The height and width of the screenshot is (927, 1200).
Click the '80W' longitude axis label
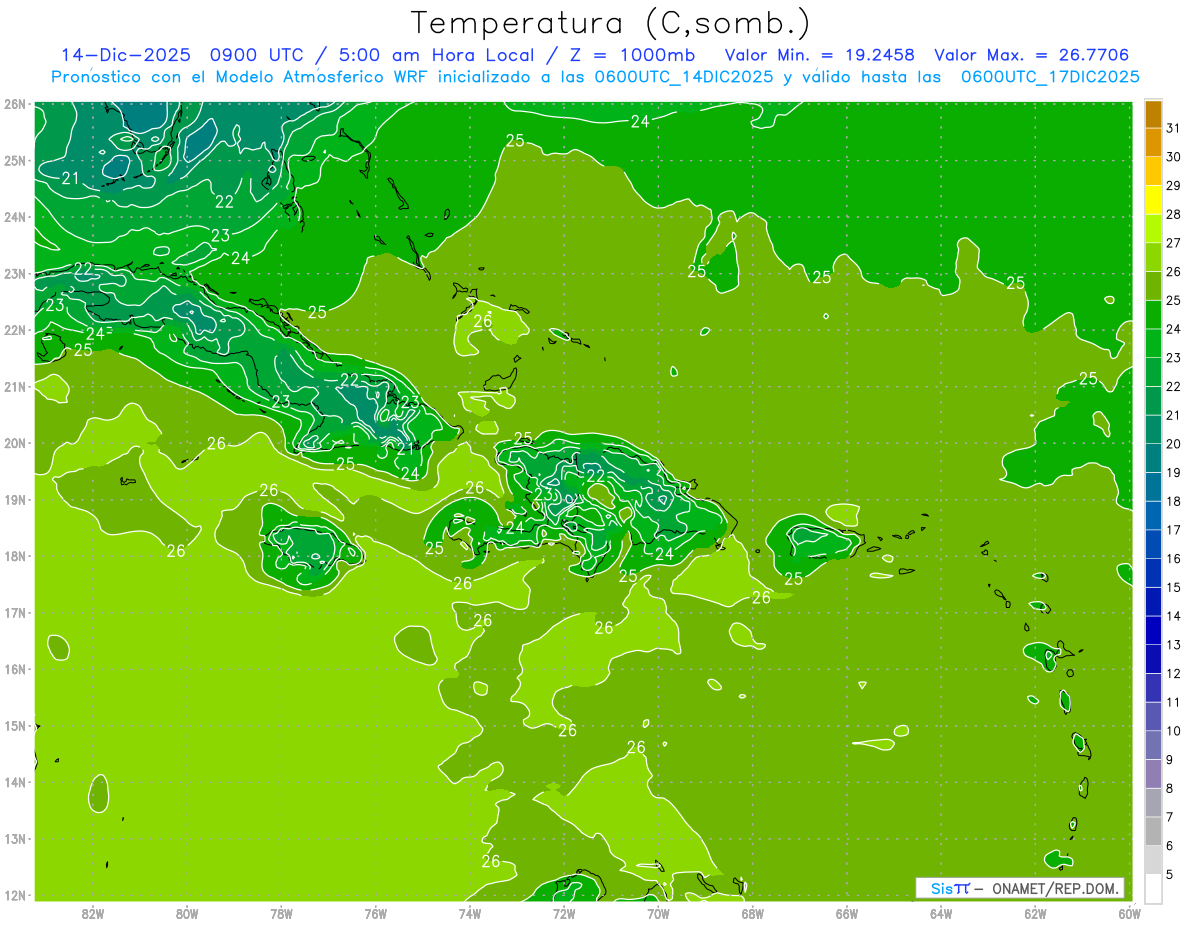coord(187,913)
